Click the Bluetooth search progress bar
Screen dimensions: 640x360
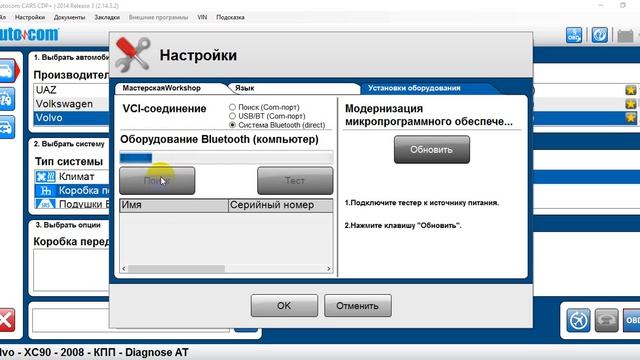click(x=226, y=158)
